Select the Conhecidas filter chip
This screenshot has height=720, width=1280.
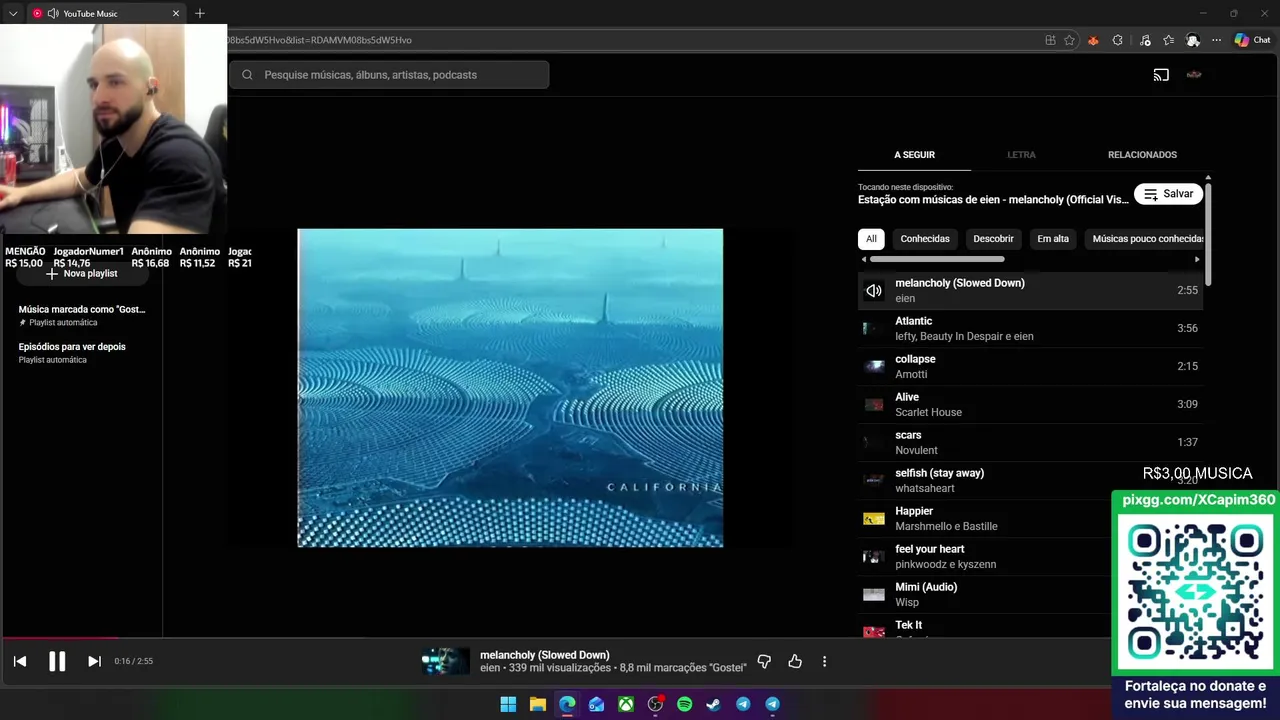point(925,239)
